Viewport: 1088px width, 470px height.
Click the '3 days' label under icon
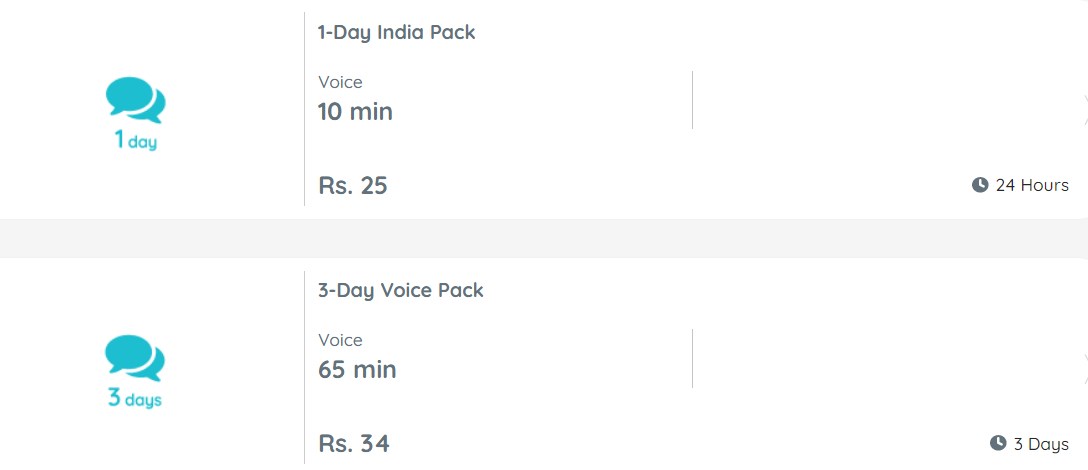[x=135, y=398]
